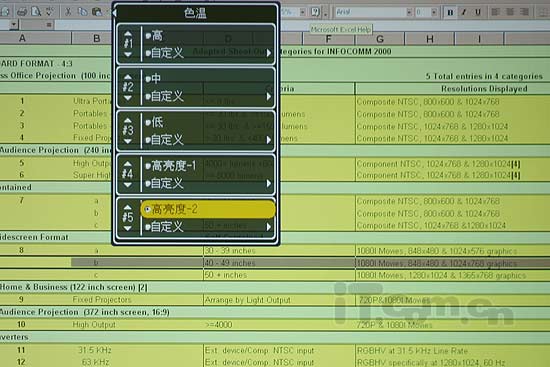Click the Cut scissors icon
Screen dimensions: 550x367
pos(68,12)
